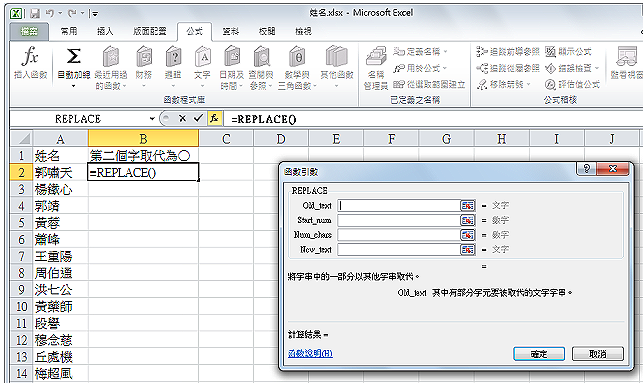
Task: Select column B header
Action: pos(143,139)
